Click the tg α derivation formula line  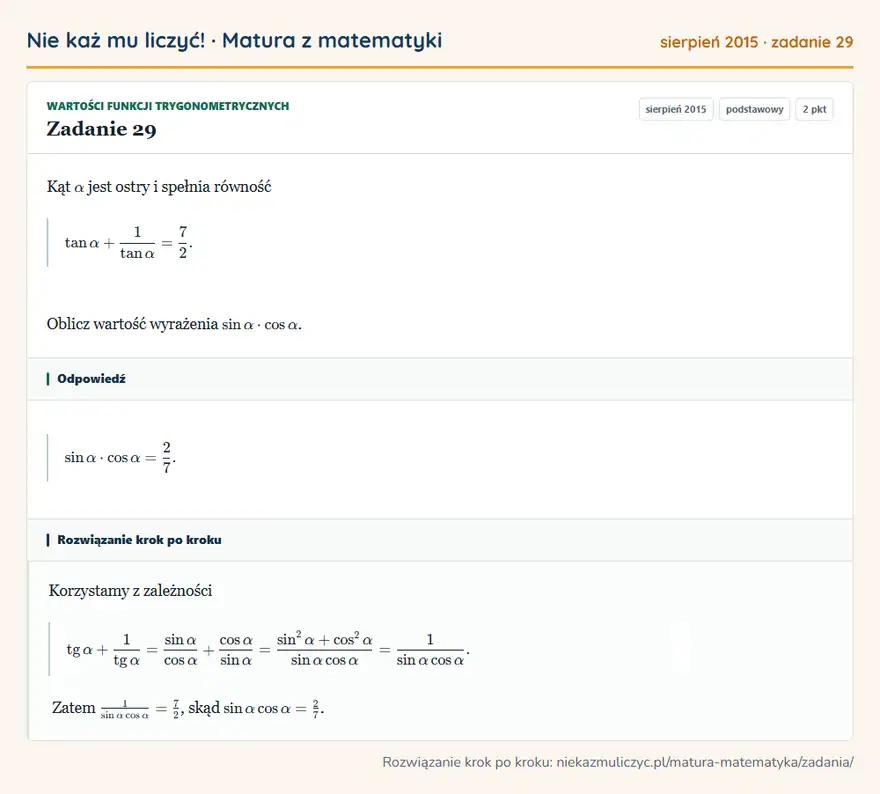tap(268, 649)
